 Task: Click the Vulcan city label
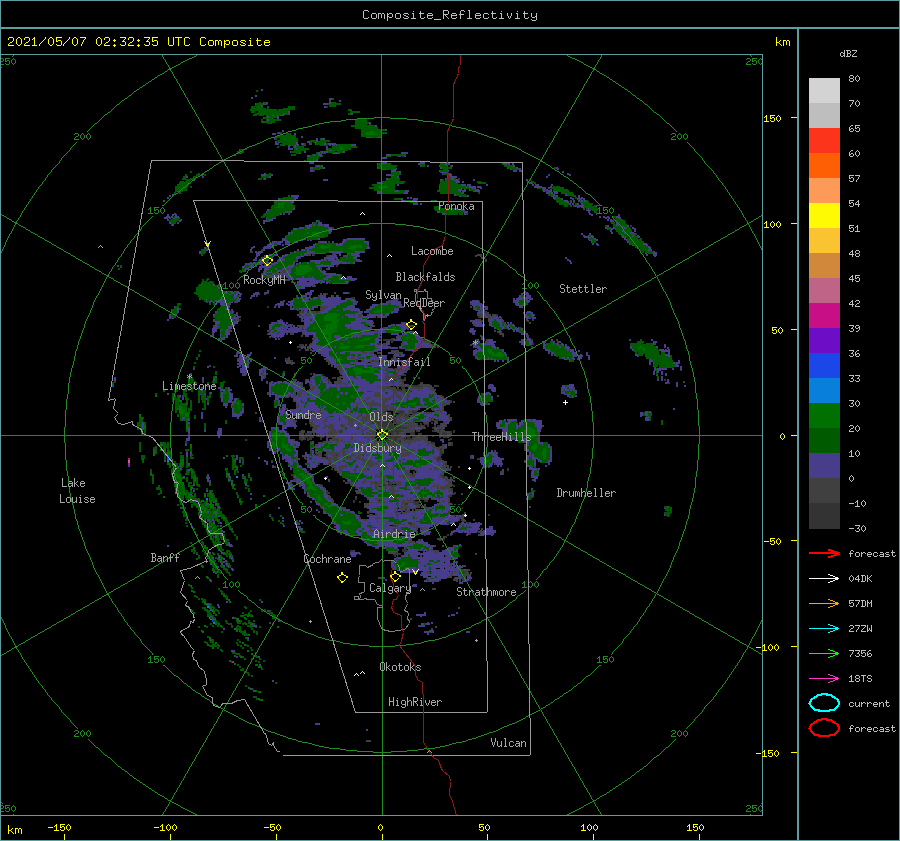pyautogui.click(x=509, y=743)
